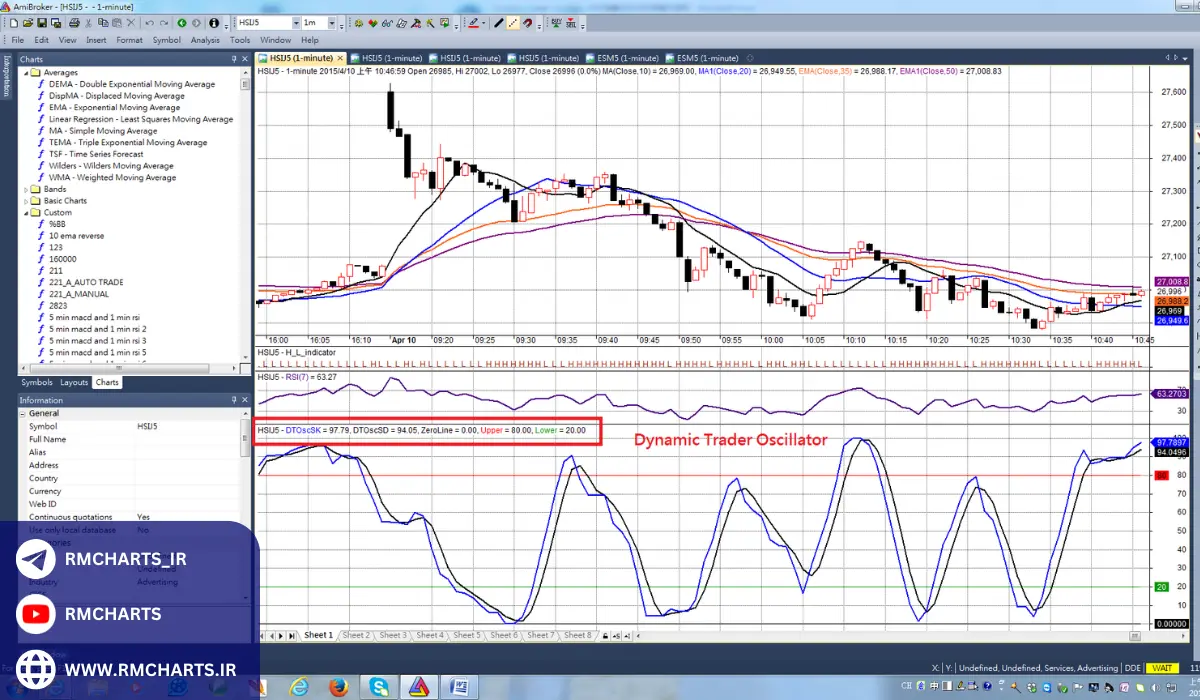Select the Sheet 3 chart tab
Viewport: 1200px width, 700px height.
click(x=392, y=635)
